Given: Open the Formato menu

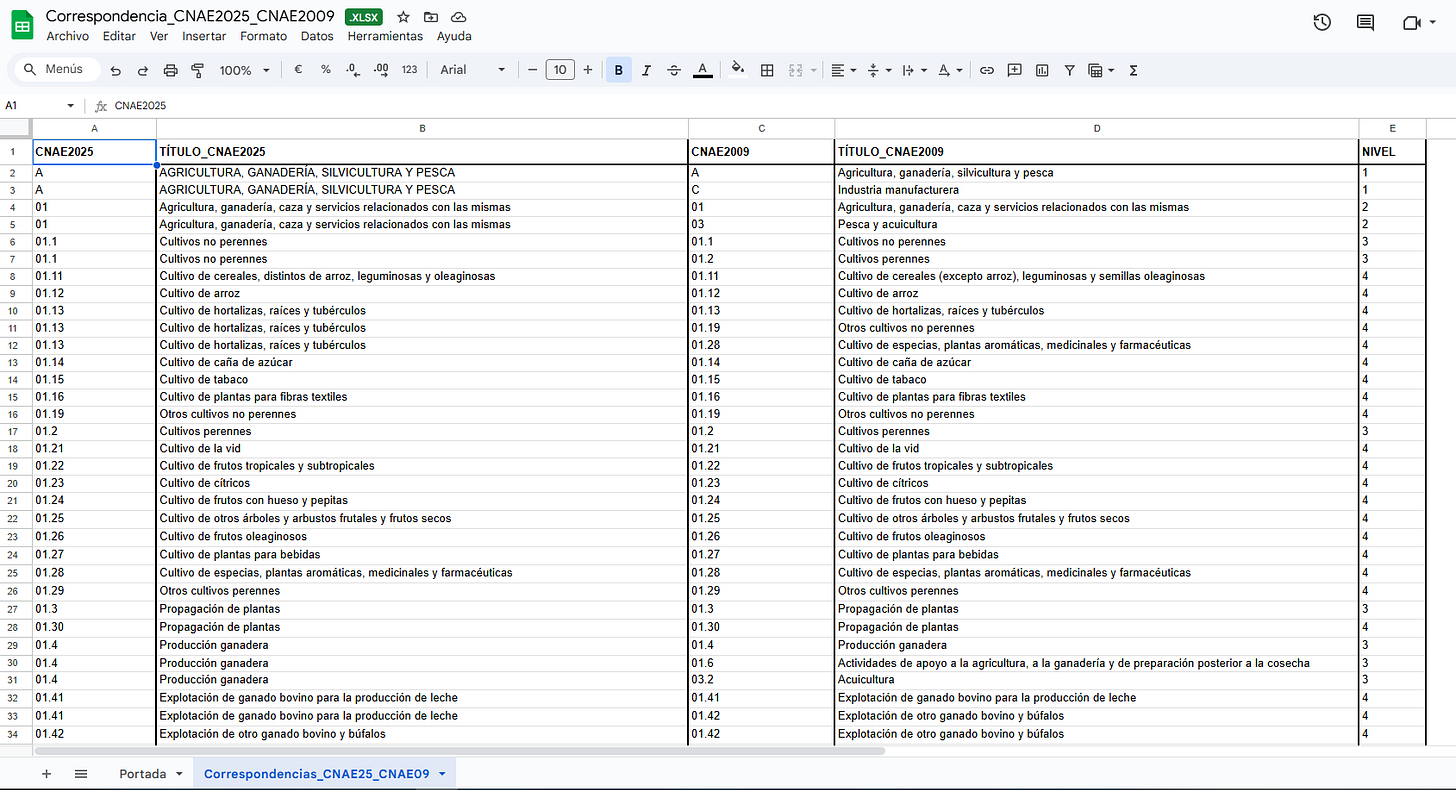Looking at the screenshot, I should [263, 36].
